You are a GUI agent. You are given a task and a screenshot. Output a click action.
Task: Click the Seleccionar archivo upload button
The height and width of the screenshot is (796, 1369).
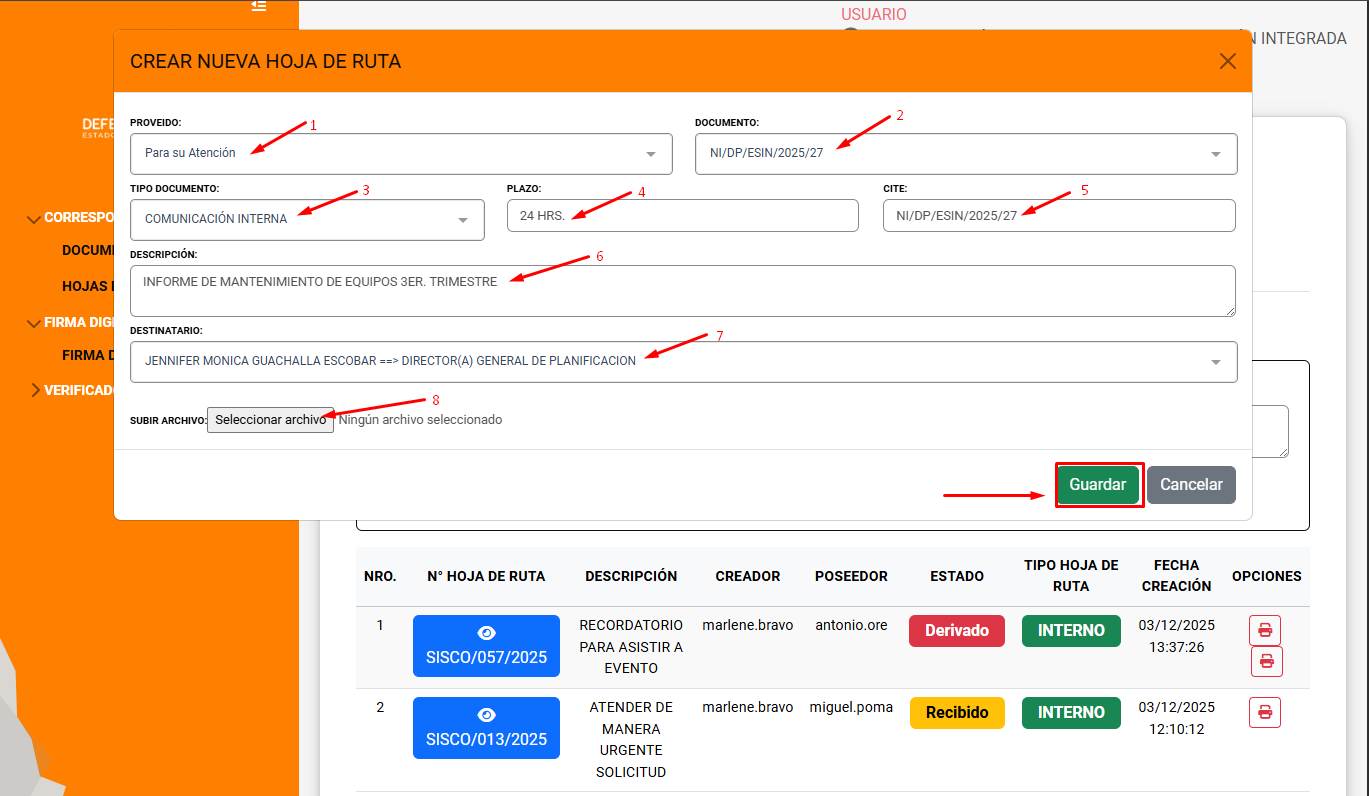[270, 420]
